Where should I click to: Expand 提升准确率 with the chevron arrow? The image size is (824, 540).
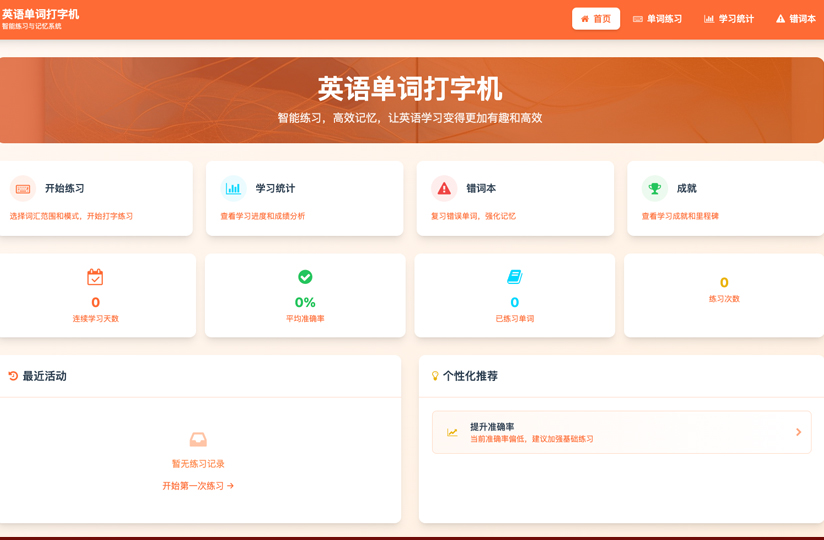[799, 432]
